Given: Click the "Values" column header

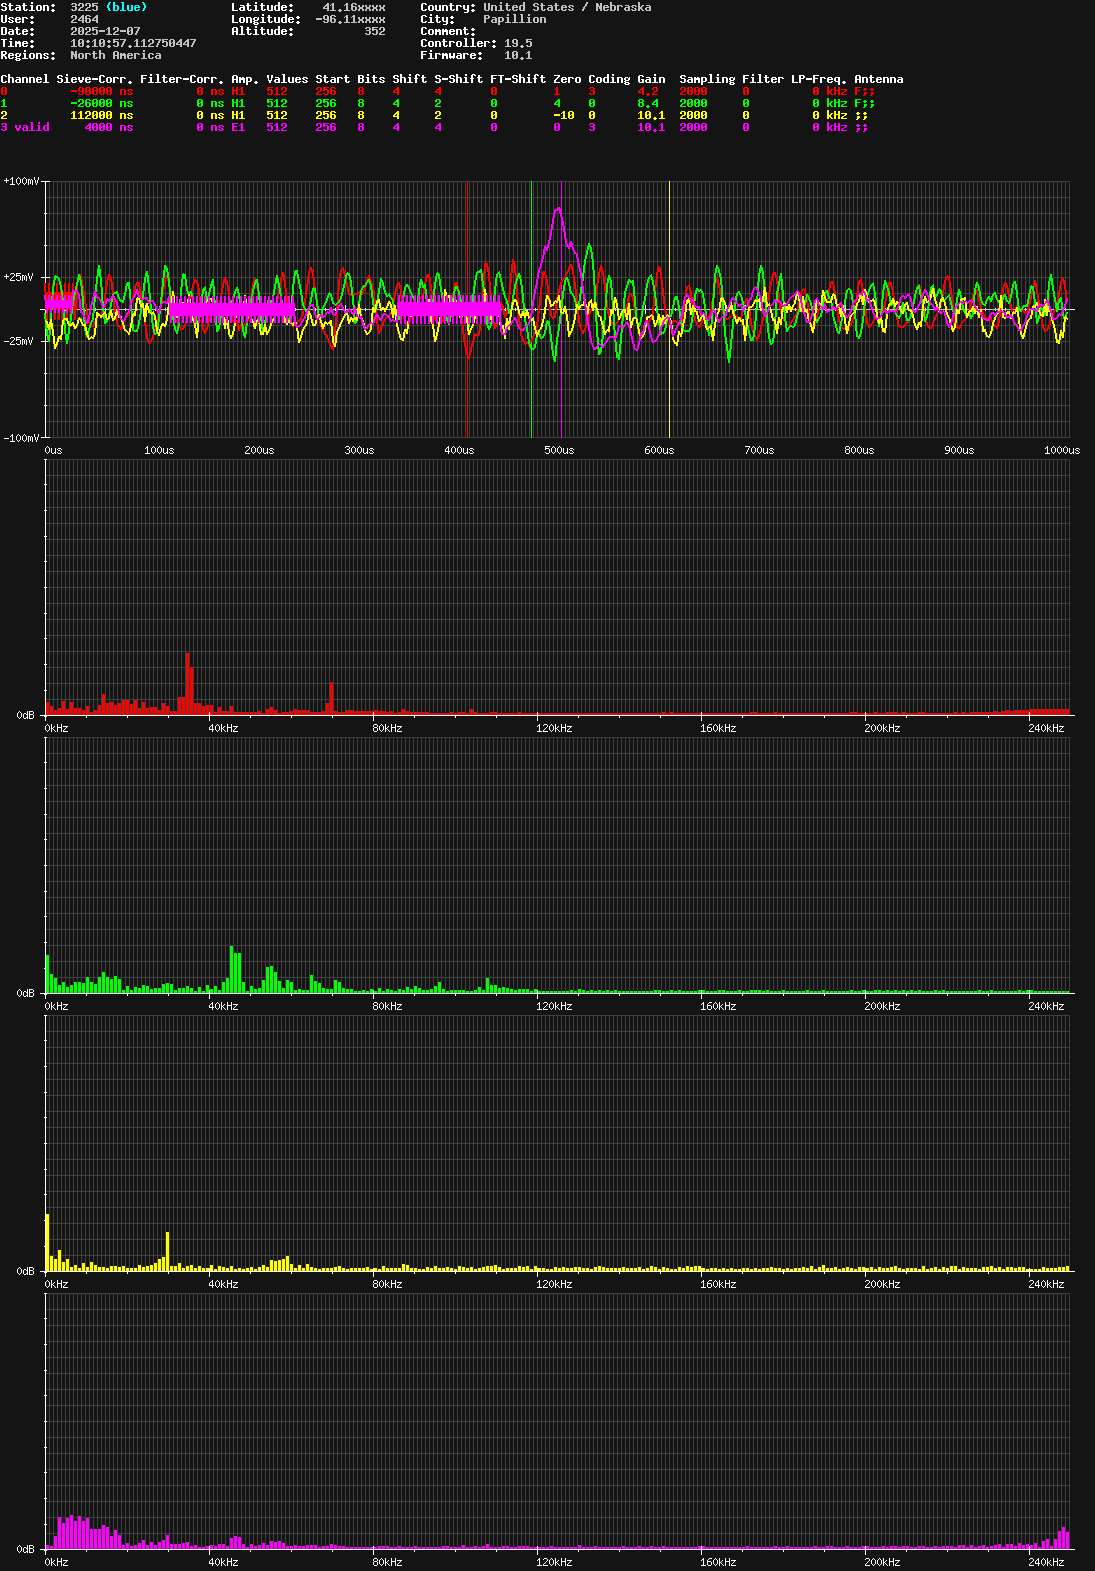Looking at the screenshot, I should tap(287, 79).
